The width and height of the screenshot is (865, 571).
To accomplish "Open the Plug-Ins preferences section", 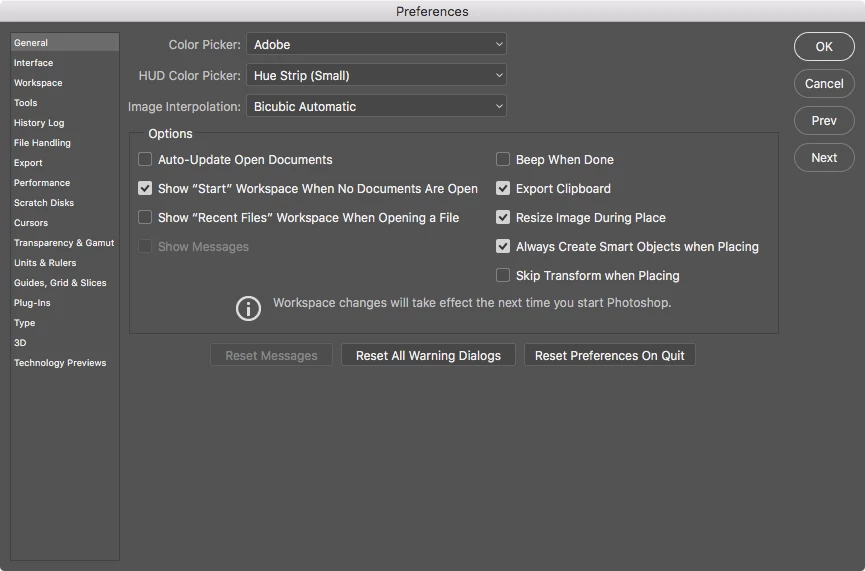I will tap(65, 303).
